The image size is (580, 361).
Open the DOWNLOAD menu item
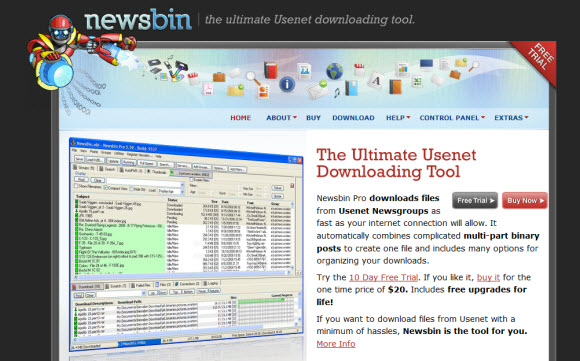pyautogui.click(x=353, y=118)
